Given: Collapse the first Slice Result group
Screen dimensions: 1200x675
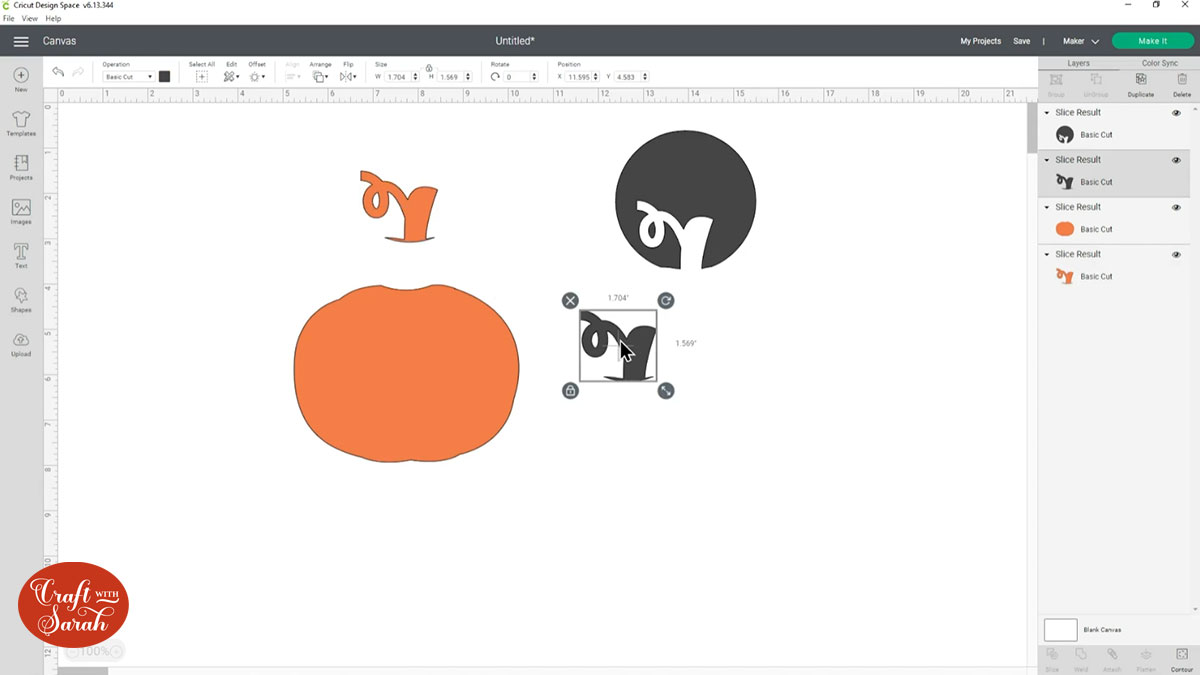Looking at the screenshot, I should pyautogui.click(x=1047, y=113).
